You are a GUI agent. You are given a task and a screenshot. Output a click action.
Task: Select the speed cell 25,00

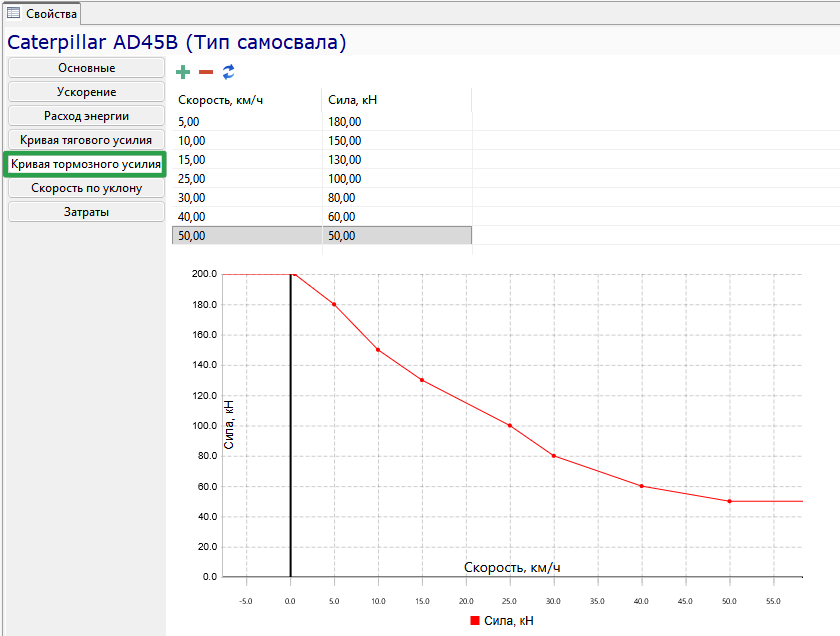tap(247, 179)
